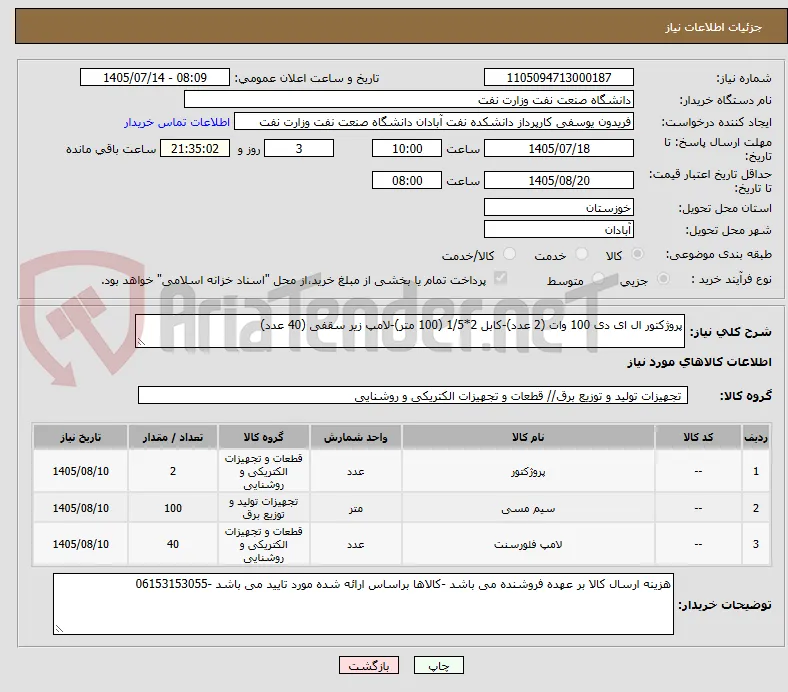Click the ساعت باقی مانده label

(111, 149)
